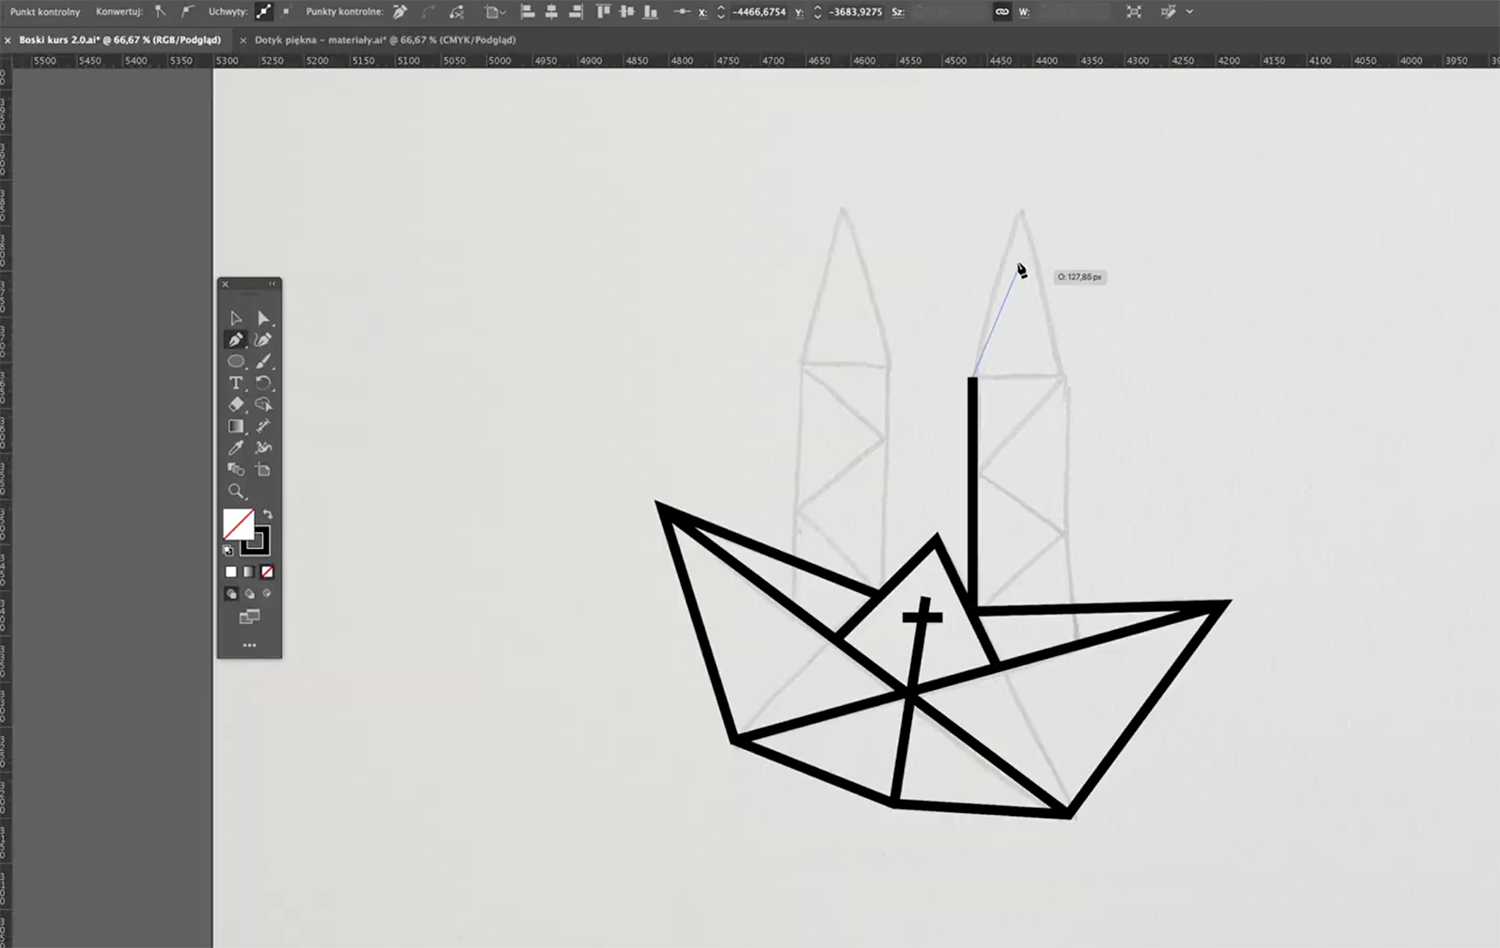Choose the Type tool
The height and width of the screenshot is (948, 1500).
(236, 383)
